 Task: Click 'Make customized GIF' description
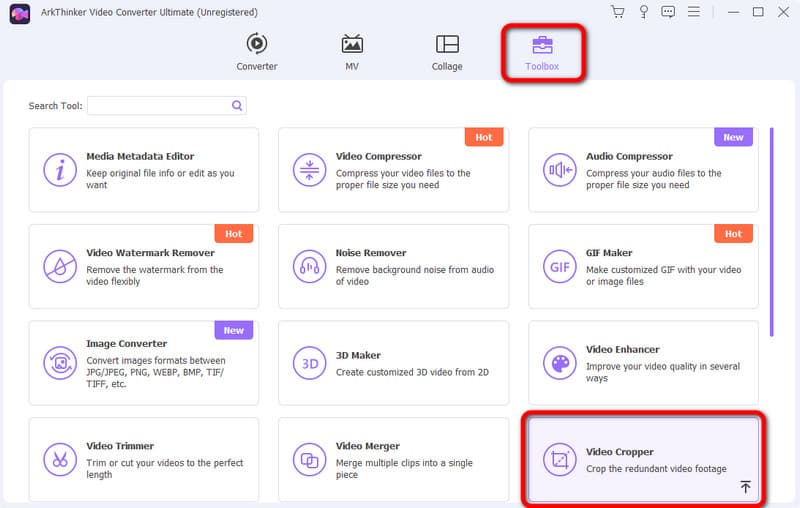click(x=663, y=275)
